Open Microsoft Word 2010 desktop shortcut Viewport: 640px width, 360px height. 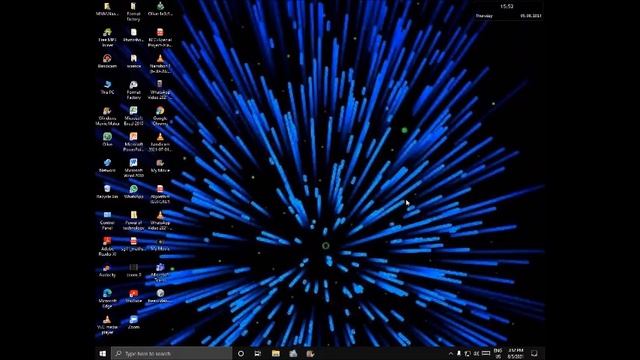133,168
